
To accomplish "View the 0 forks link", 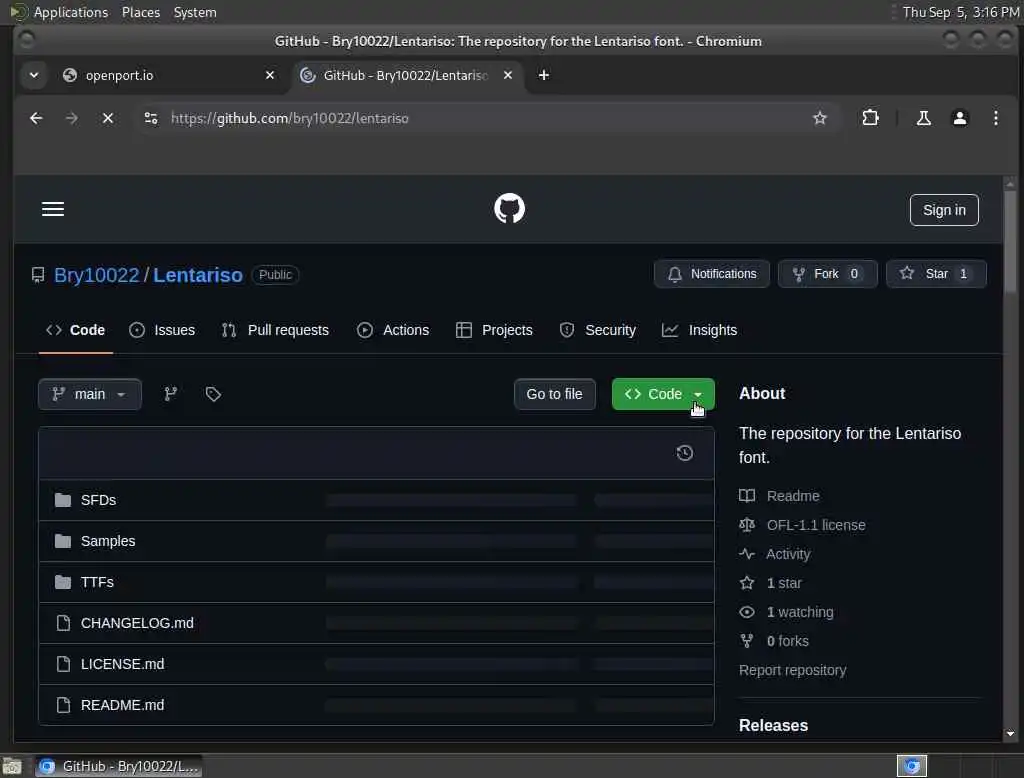I will pos(788,641).
